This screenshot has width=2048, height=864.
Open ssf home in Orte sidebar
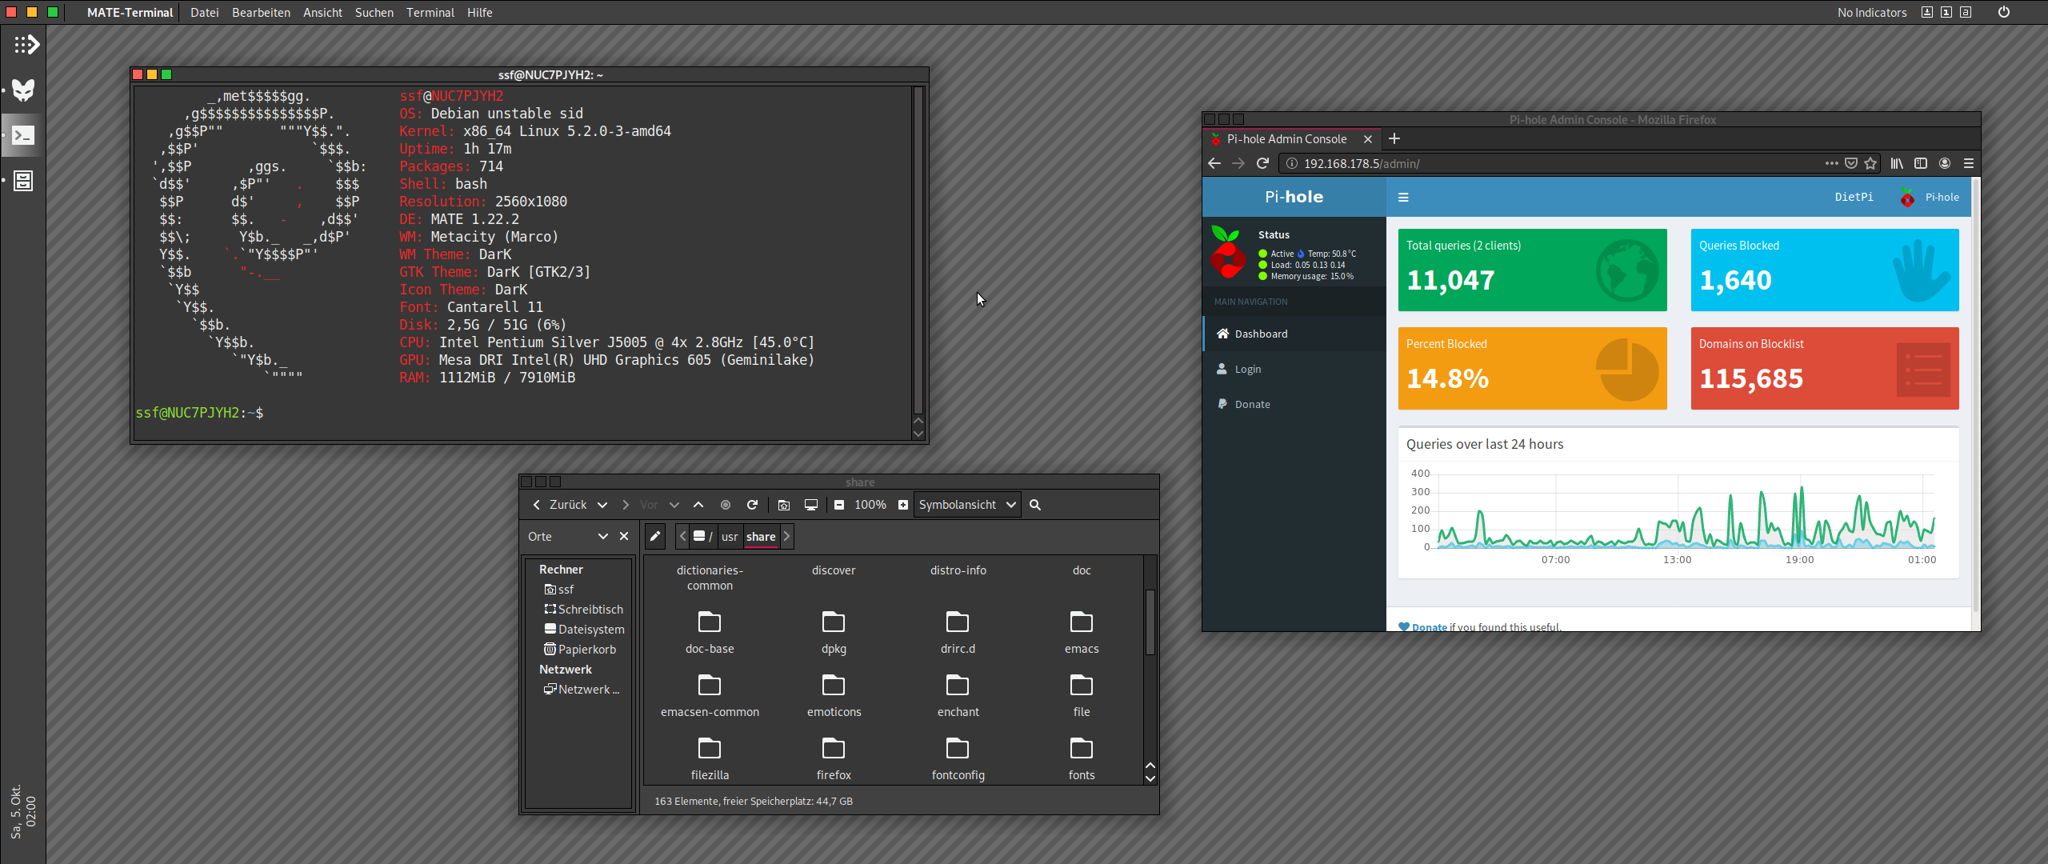click(x=560, y=590)
